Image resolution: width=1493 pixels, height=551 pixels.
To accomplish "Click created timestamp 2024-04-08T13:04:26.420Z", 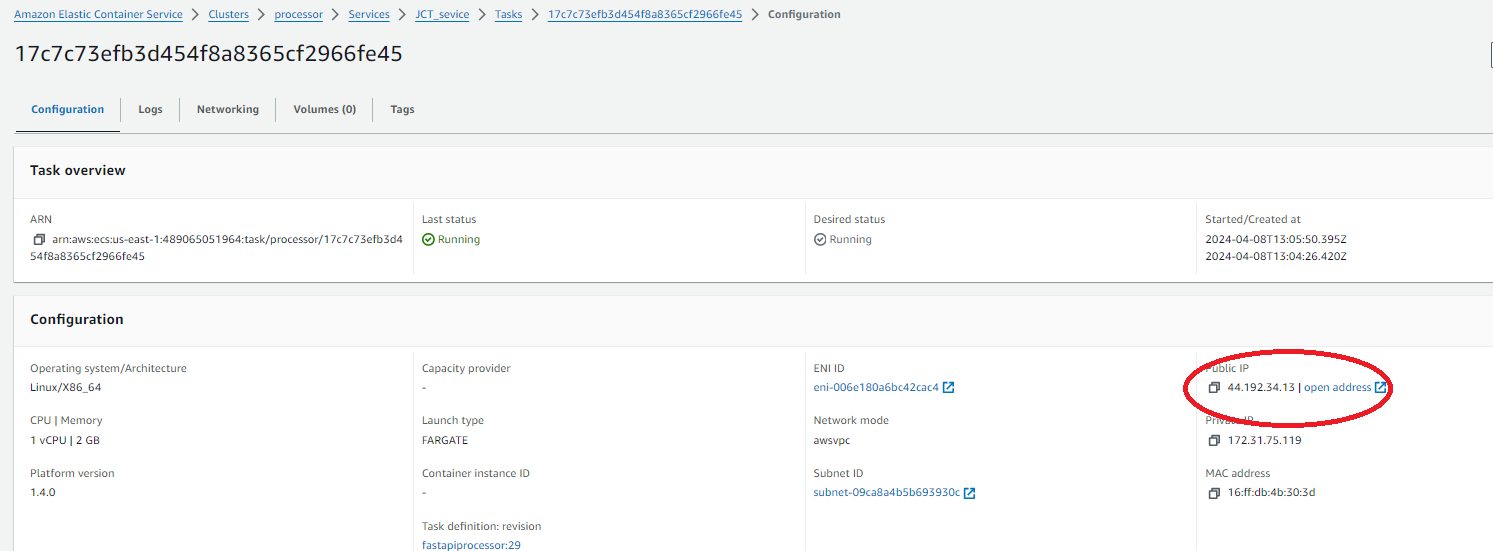I will (1276, 257).
